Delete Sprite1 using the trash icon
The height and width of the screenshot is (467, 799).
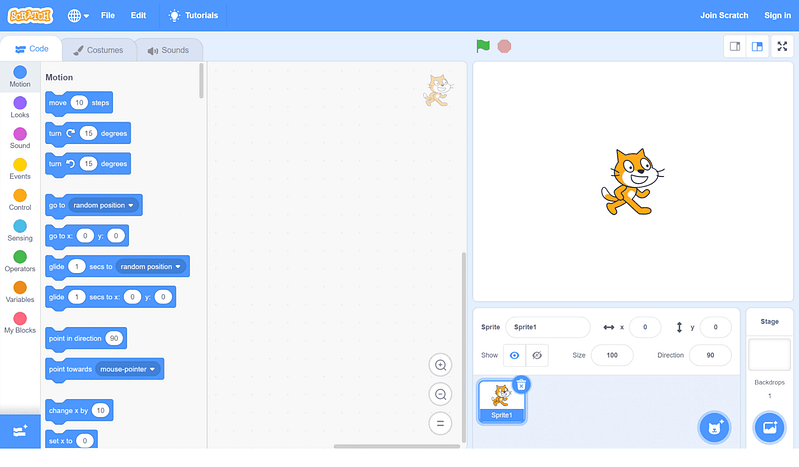click(521, 384)
